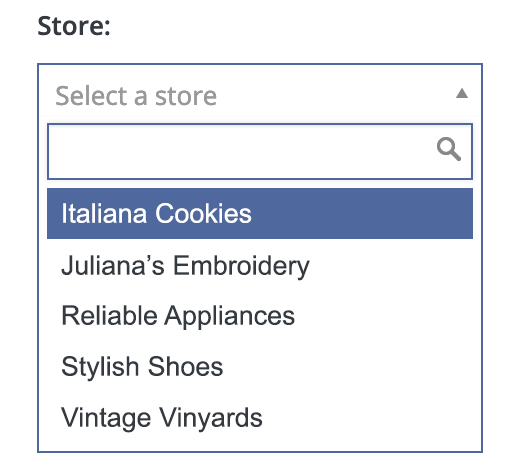Click inside the empty filter box
This screenshot has height=475, width=521.
pos(240,151)
